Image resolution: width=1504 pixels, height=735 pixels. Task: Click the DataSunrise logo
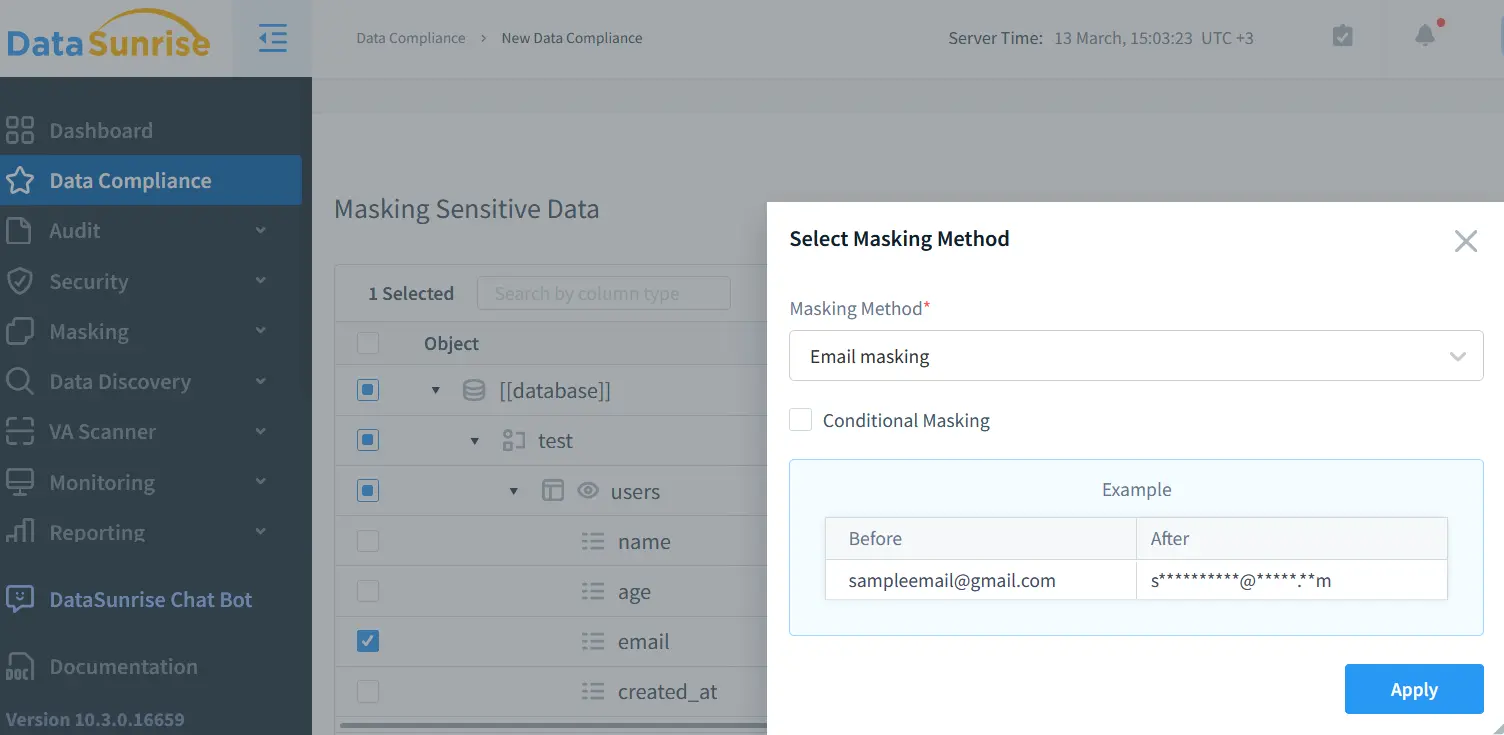pyautogui.click(x=108, y=38)
